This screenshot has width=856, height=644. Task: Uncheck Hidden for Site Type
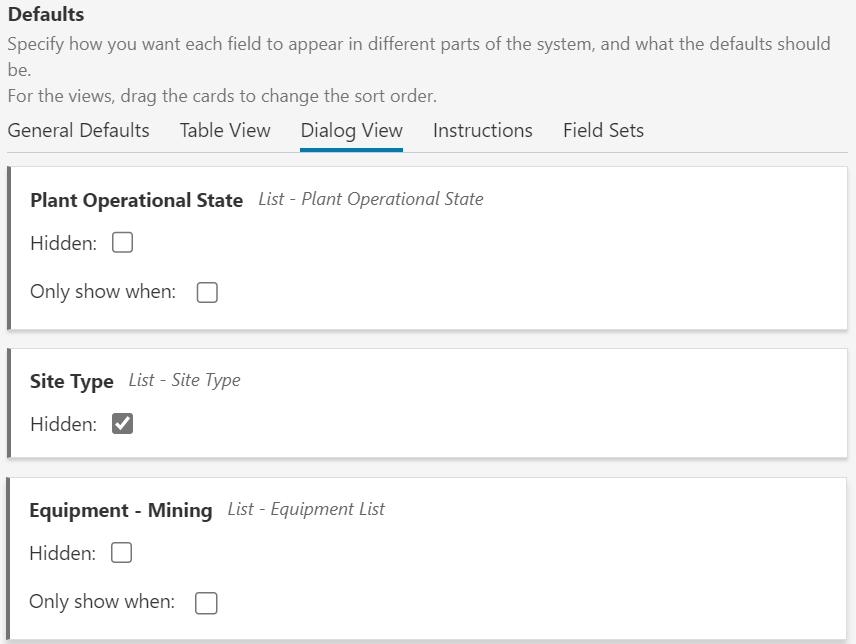click(122, 424)
